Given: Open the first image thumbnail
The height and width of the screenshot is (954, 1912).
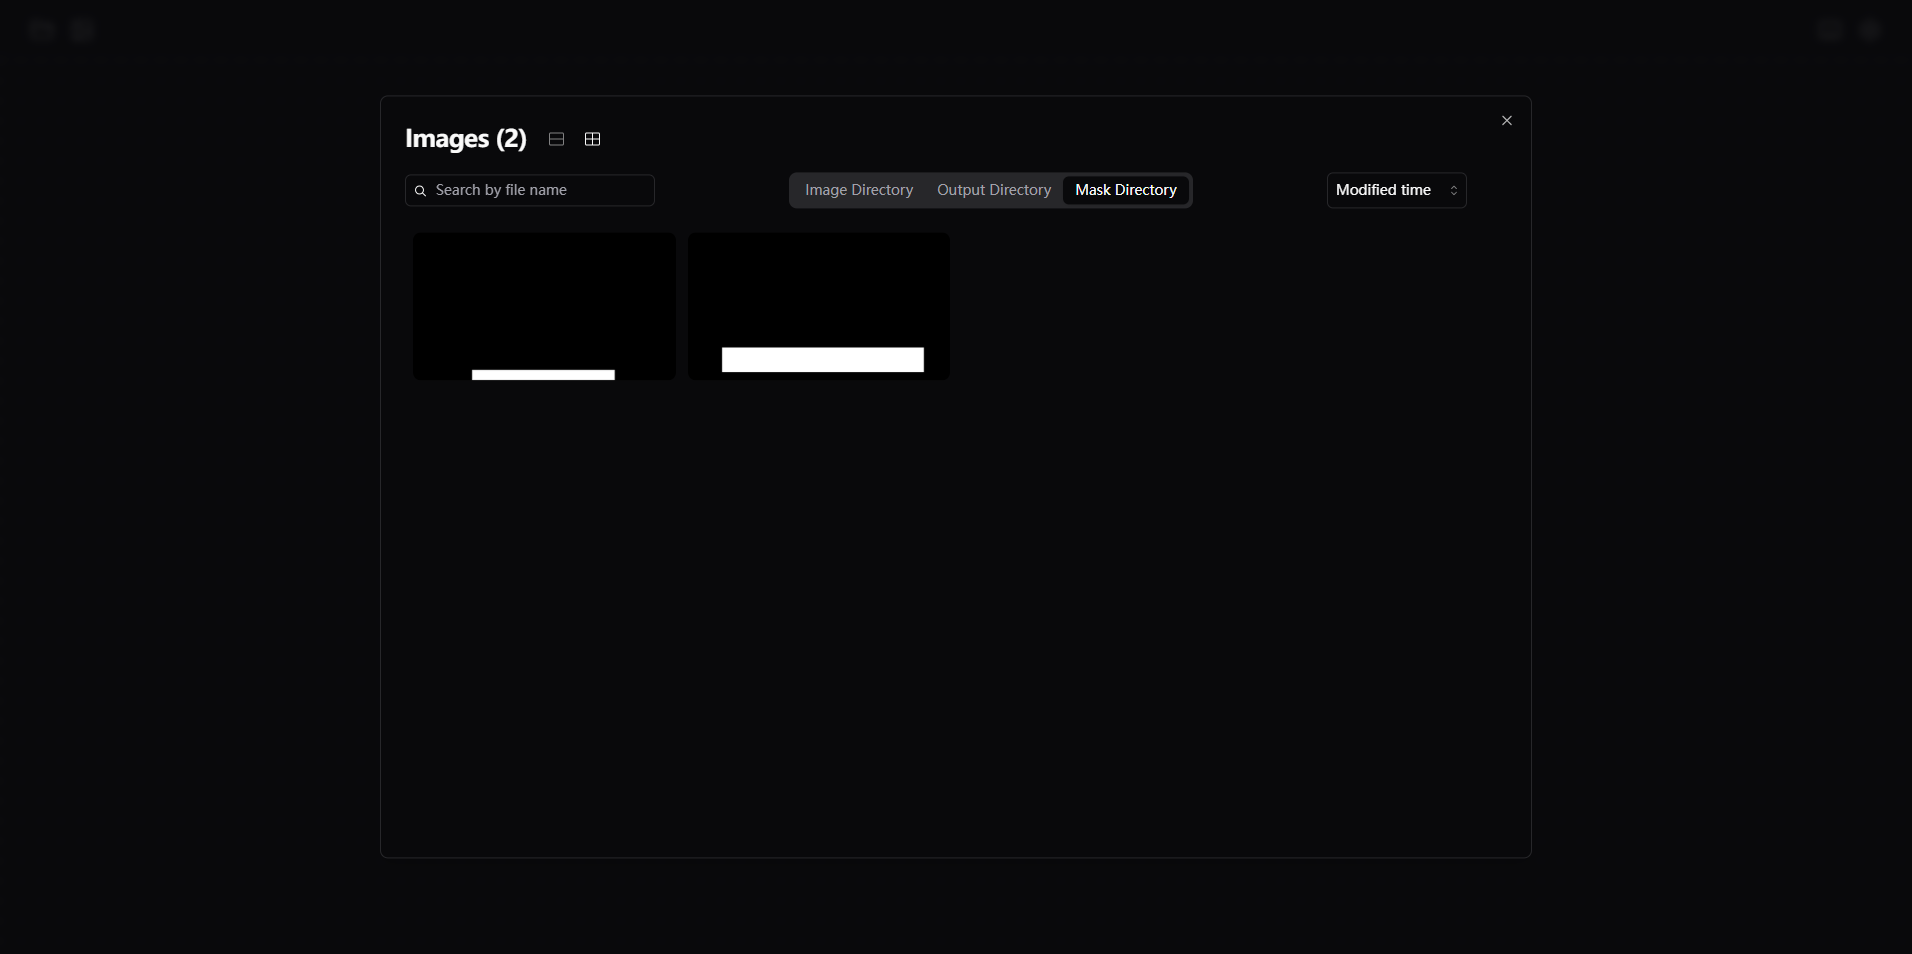Looking at the screenshot, I should 543,306.
